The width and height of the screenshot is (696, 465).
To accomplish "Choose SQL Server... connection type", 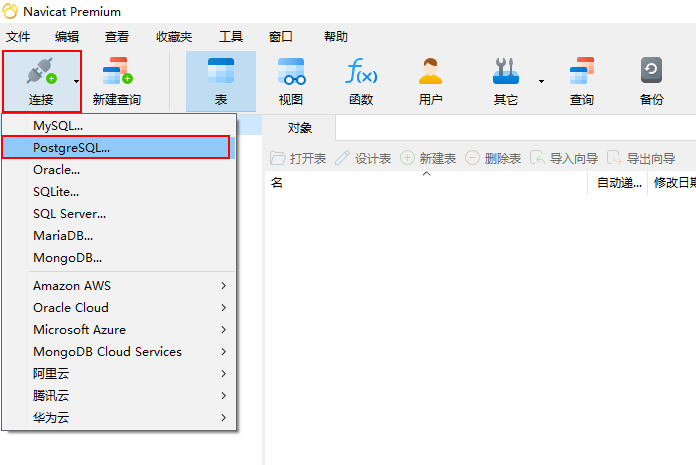I will pyautogui.click(x=119, y=214).
